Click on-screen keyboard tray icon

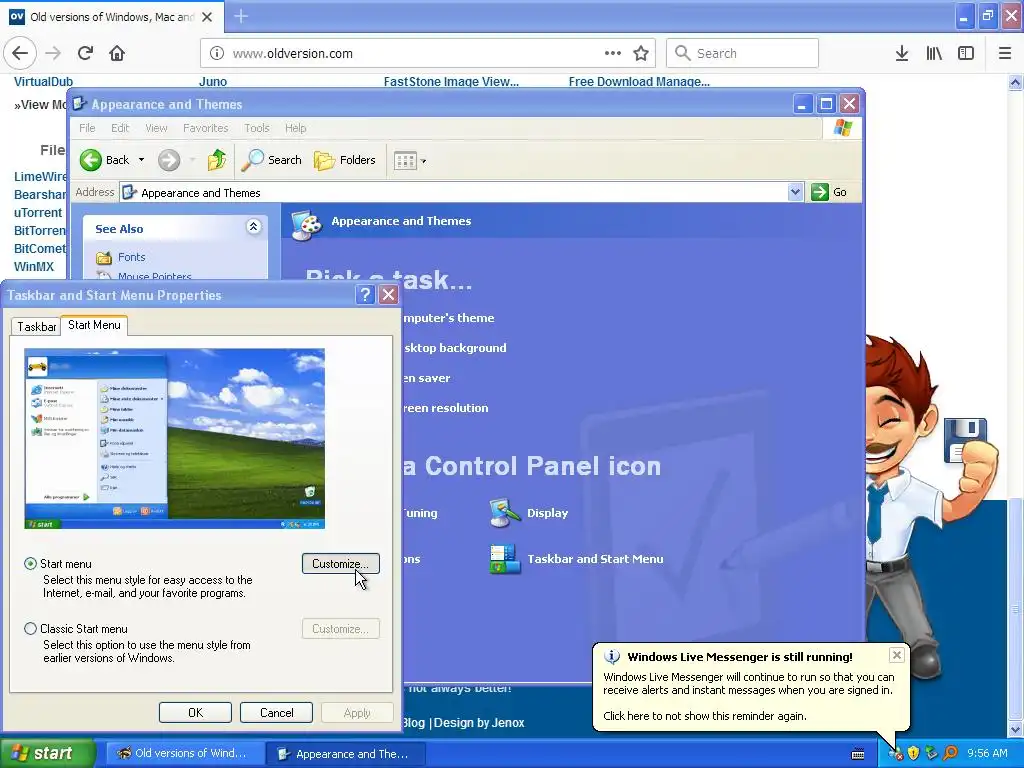(x=858, y=754)
